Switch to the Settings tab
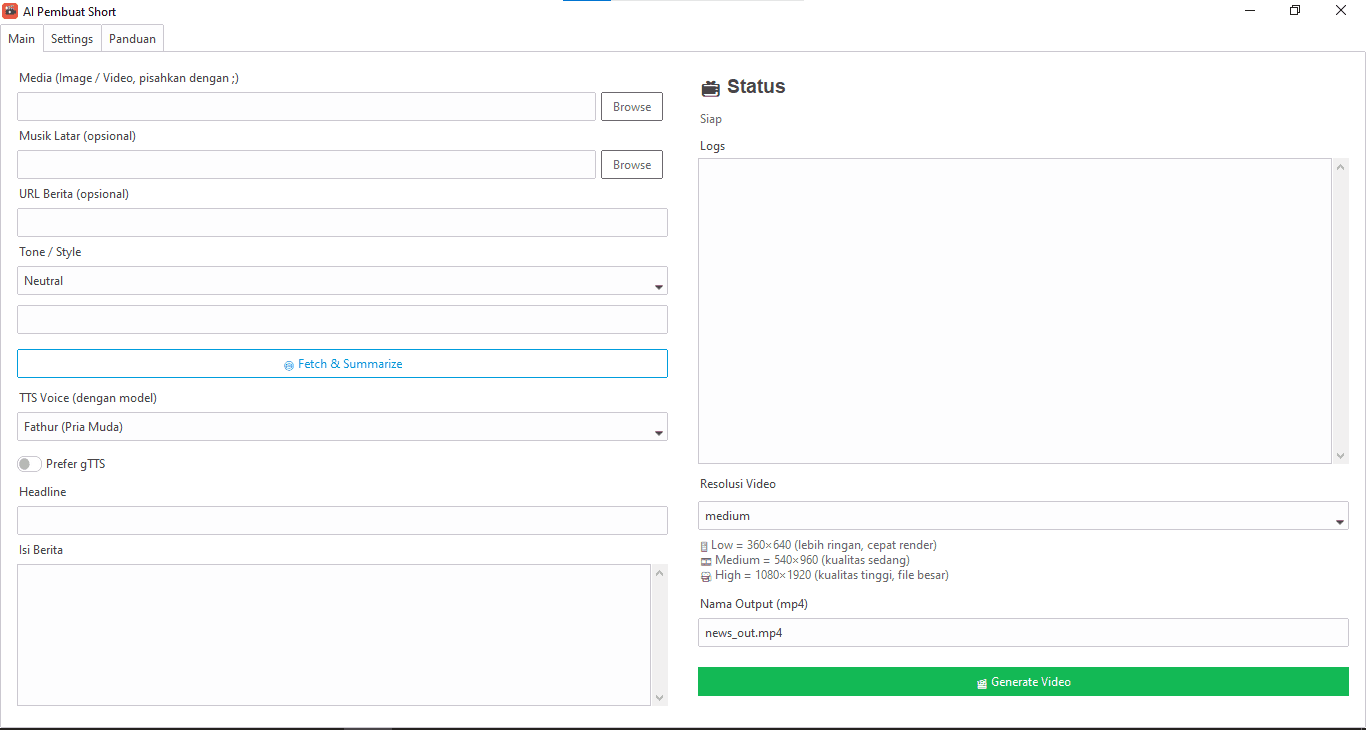1366x730 pixels. click(x=71, y=38)
